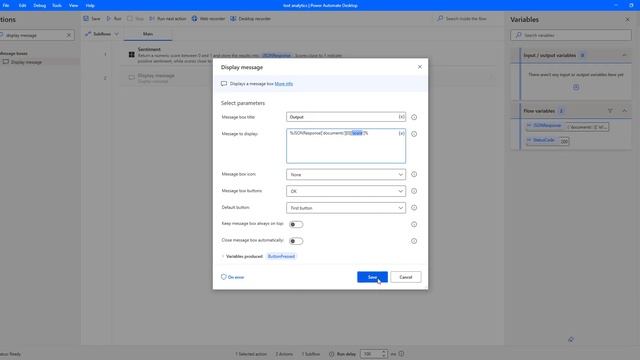
Task: Close the Variables panel
Action: (627, 20)
